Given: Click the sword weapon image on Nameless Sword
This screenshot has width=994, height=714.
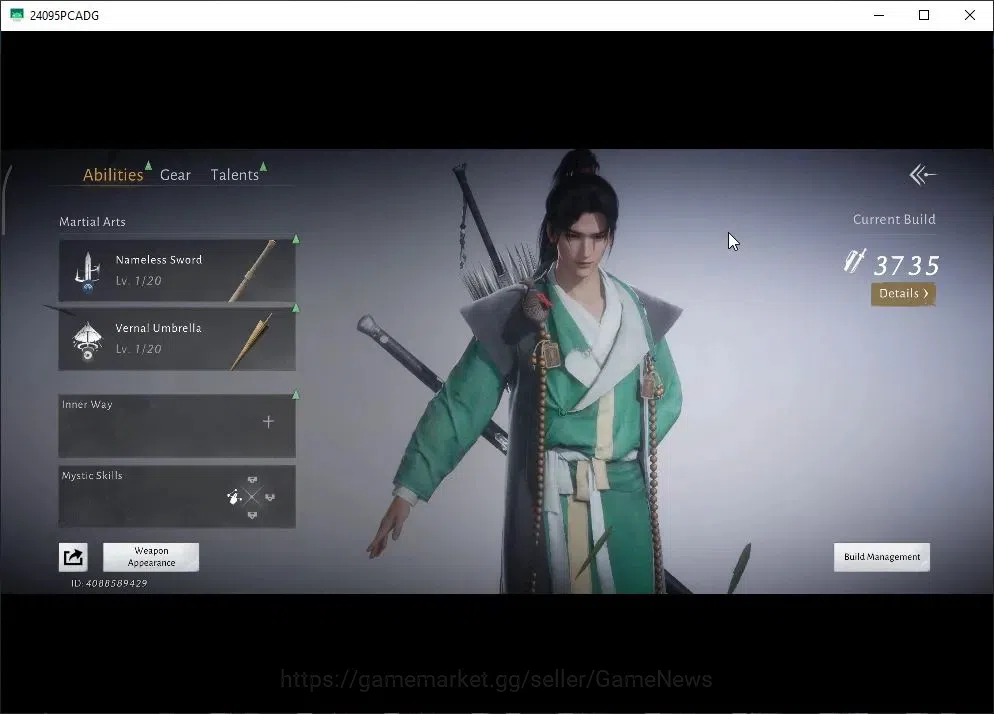Looking at the screenshot, I should pos(252,270).
